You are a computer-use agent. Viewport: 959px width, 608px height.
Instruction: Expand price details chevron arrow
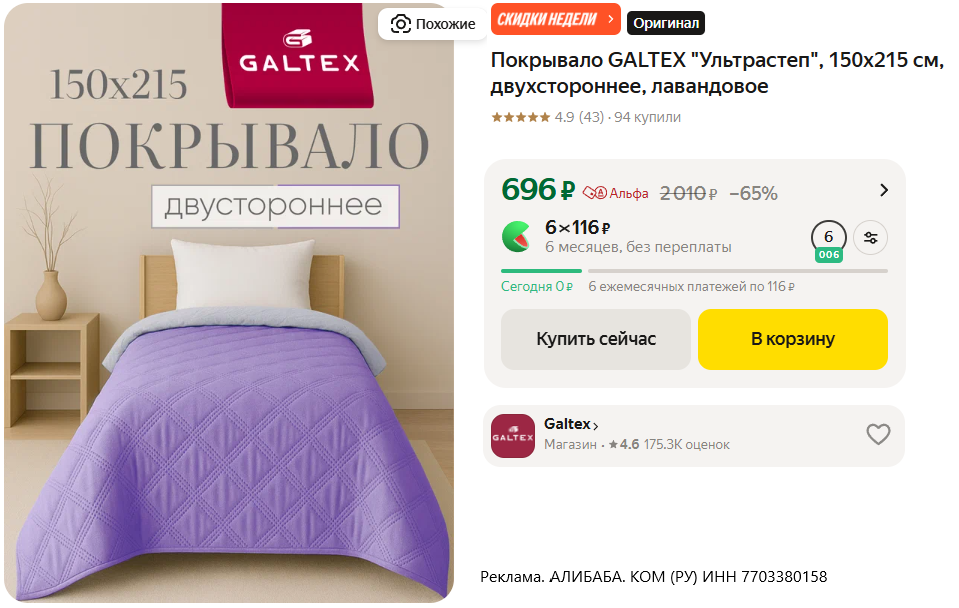(x=883, y=190)
